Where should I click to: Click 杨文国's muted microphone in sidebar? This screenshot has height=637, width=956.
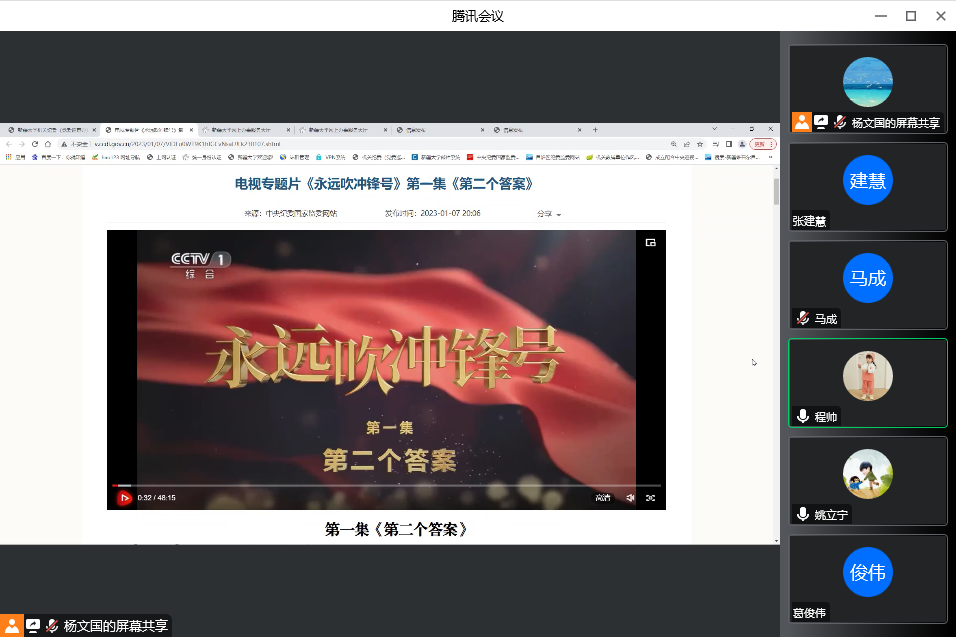(840, 122)
